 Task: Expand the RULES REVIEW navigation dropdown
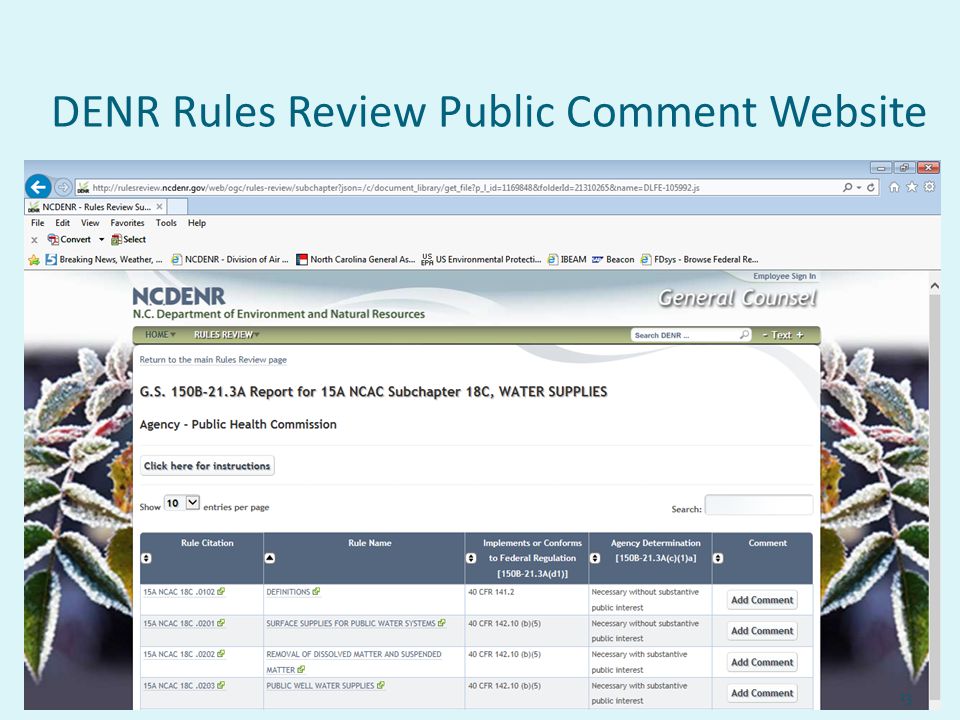tap(226, 334)
